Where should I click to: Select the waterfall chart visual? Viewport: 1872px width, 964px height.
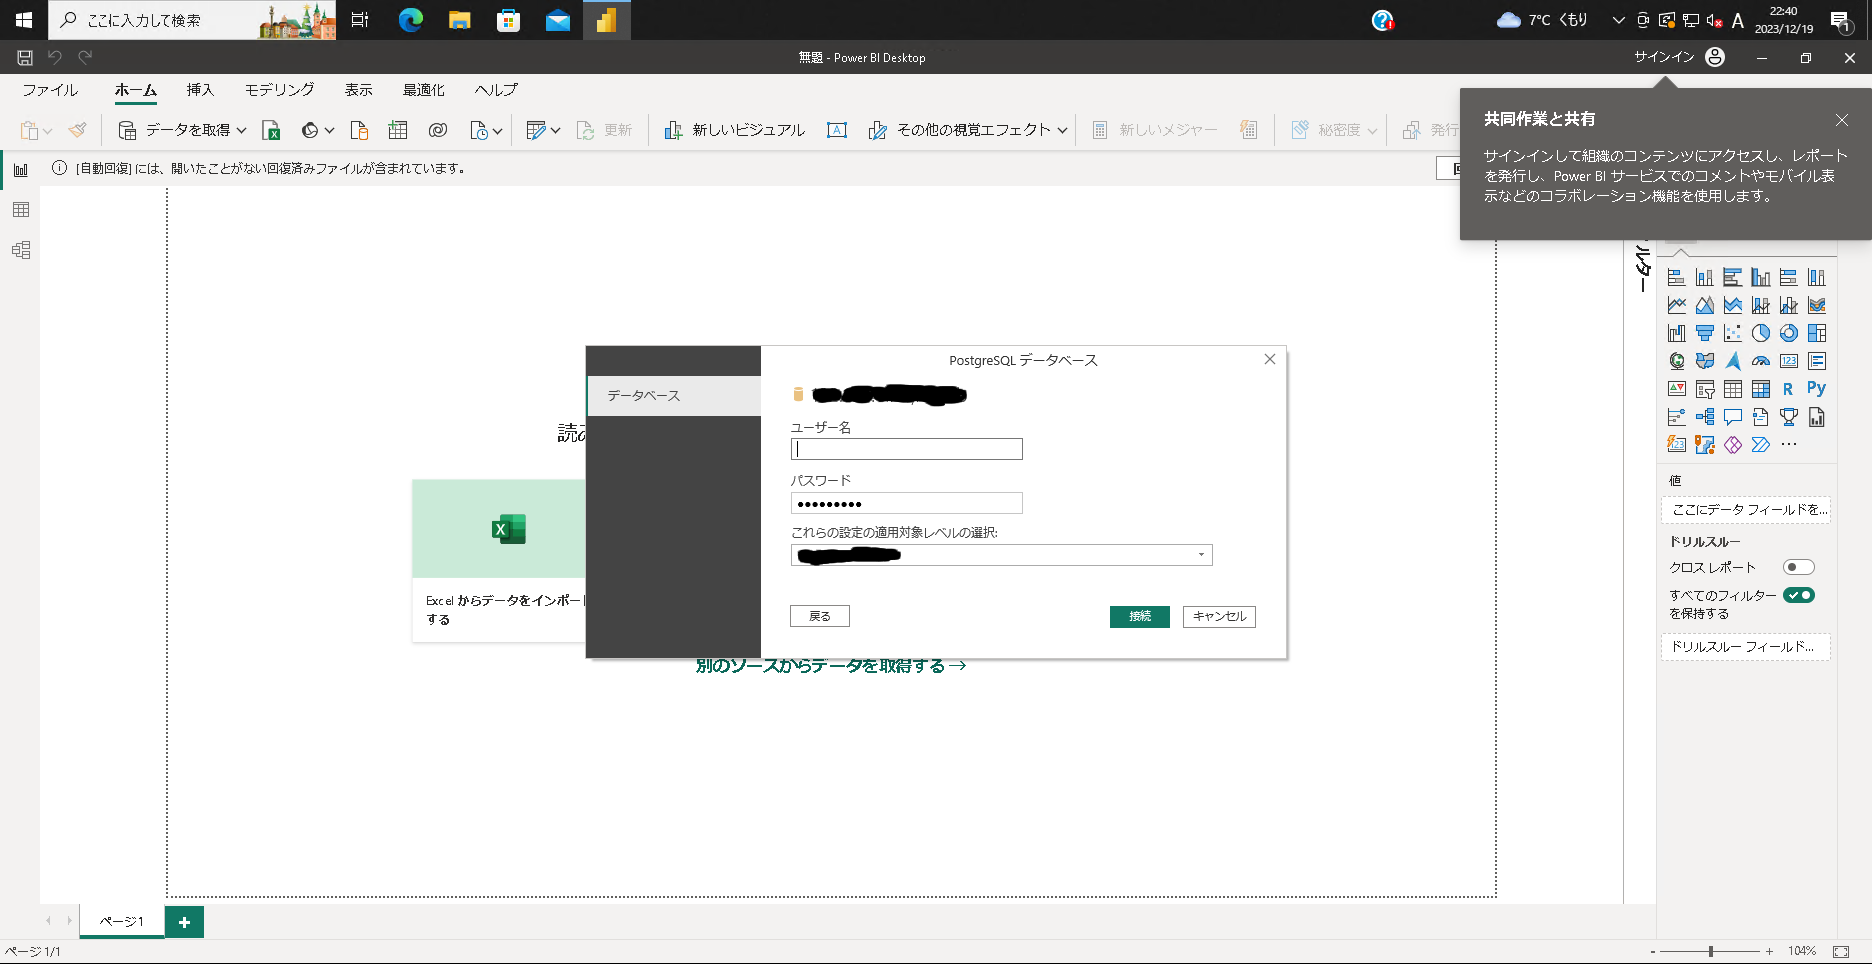1677,333
